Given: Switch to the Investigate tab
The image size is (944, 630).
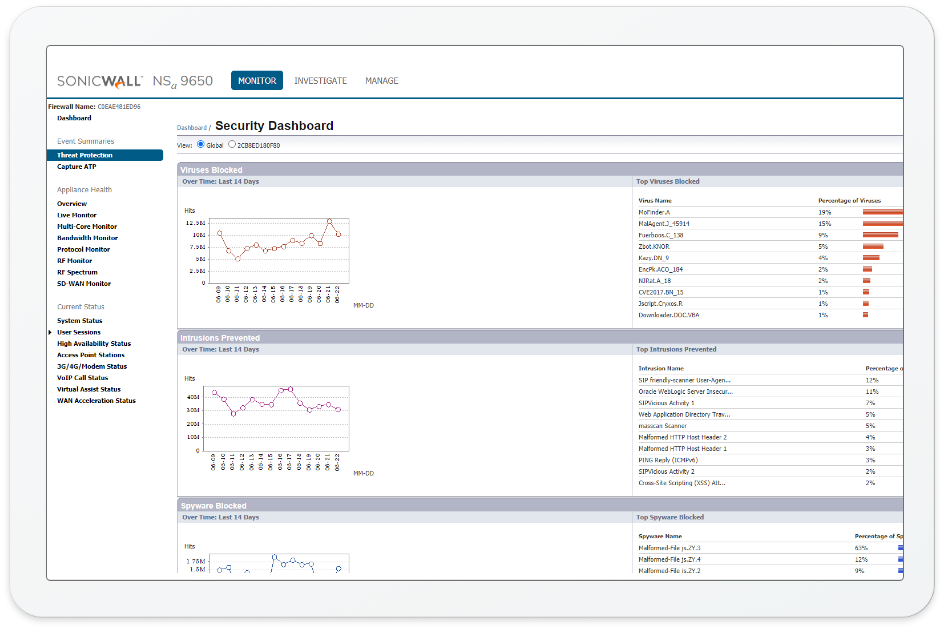Looking at the screenshot, I should [x=320, y=81].
